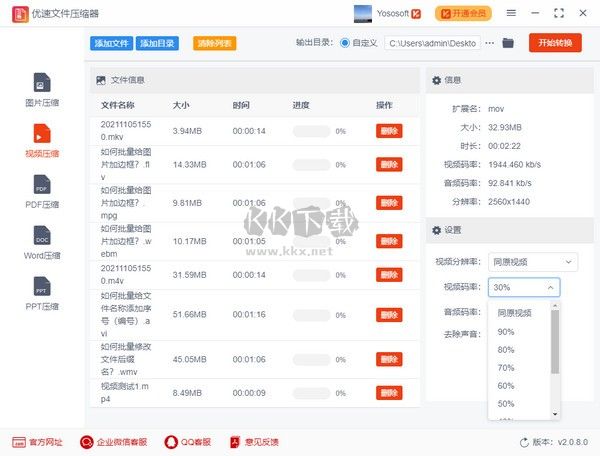
Task: Click the Yososoft user avatar
Action: coord(362,14)
